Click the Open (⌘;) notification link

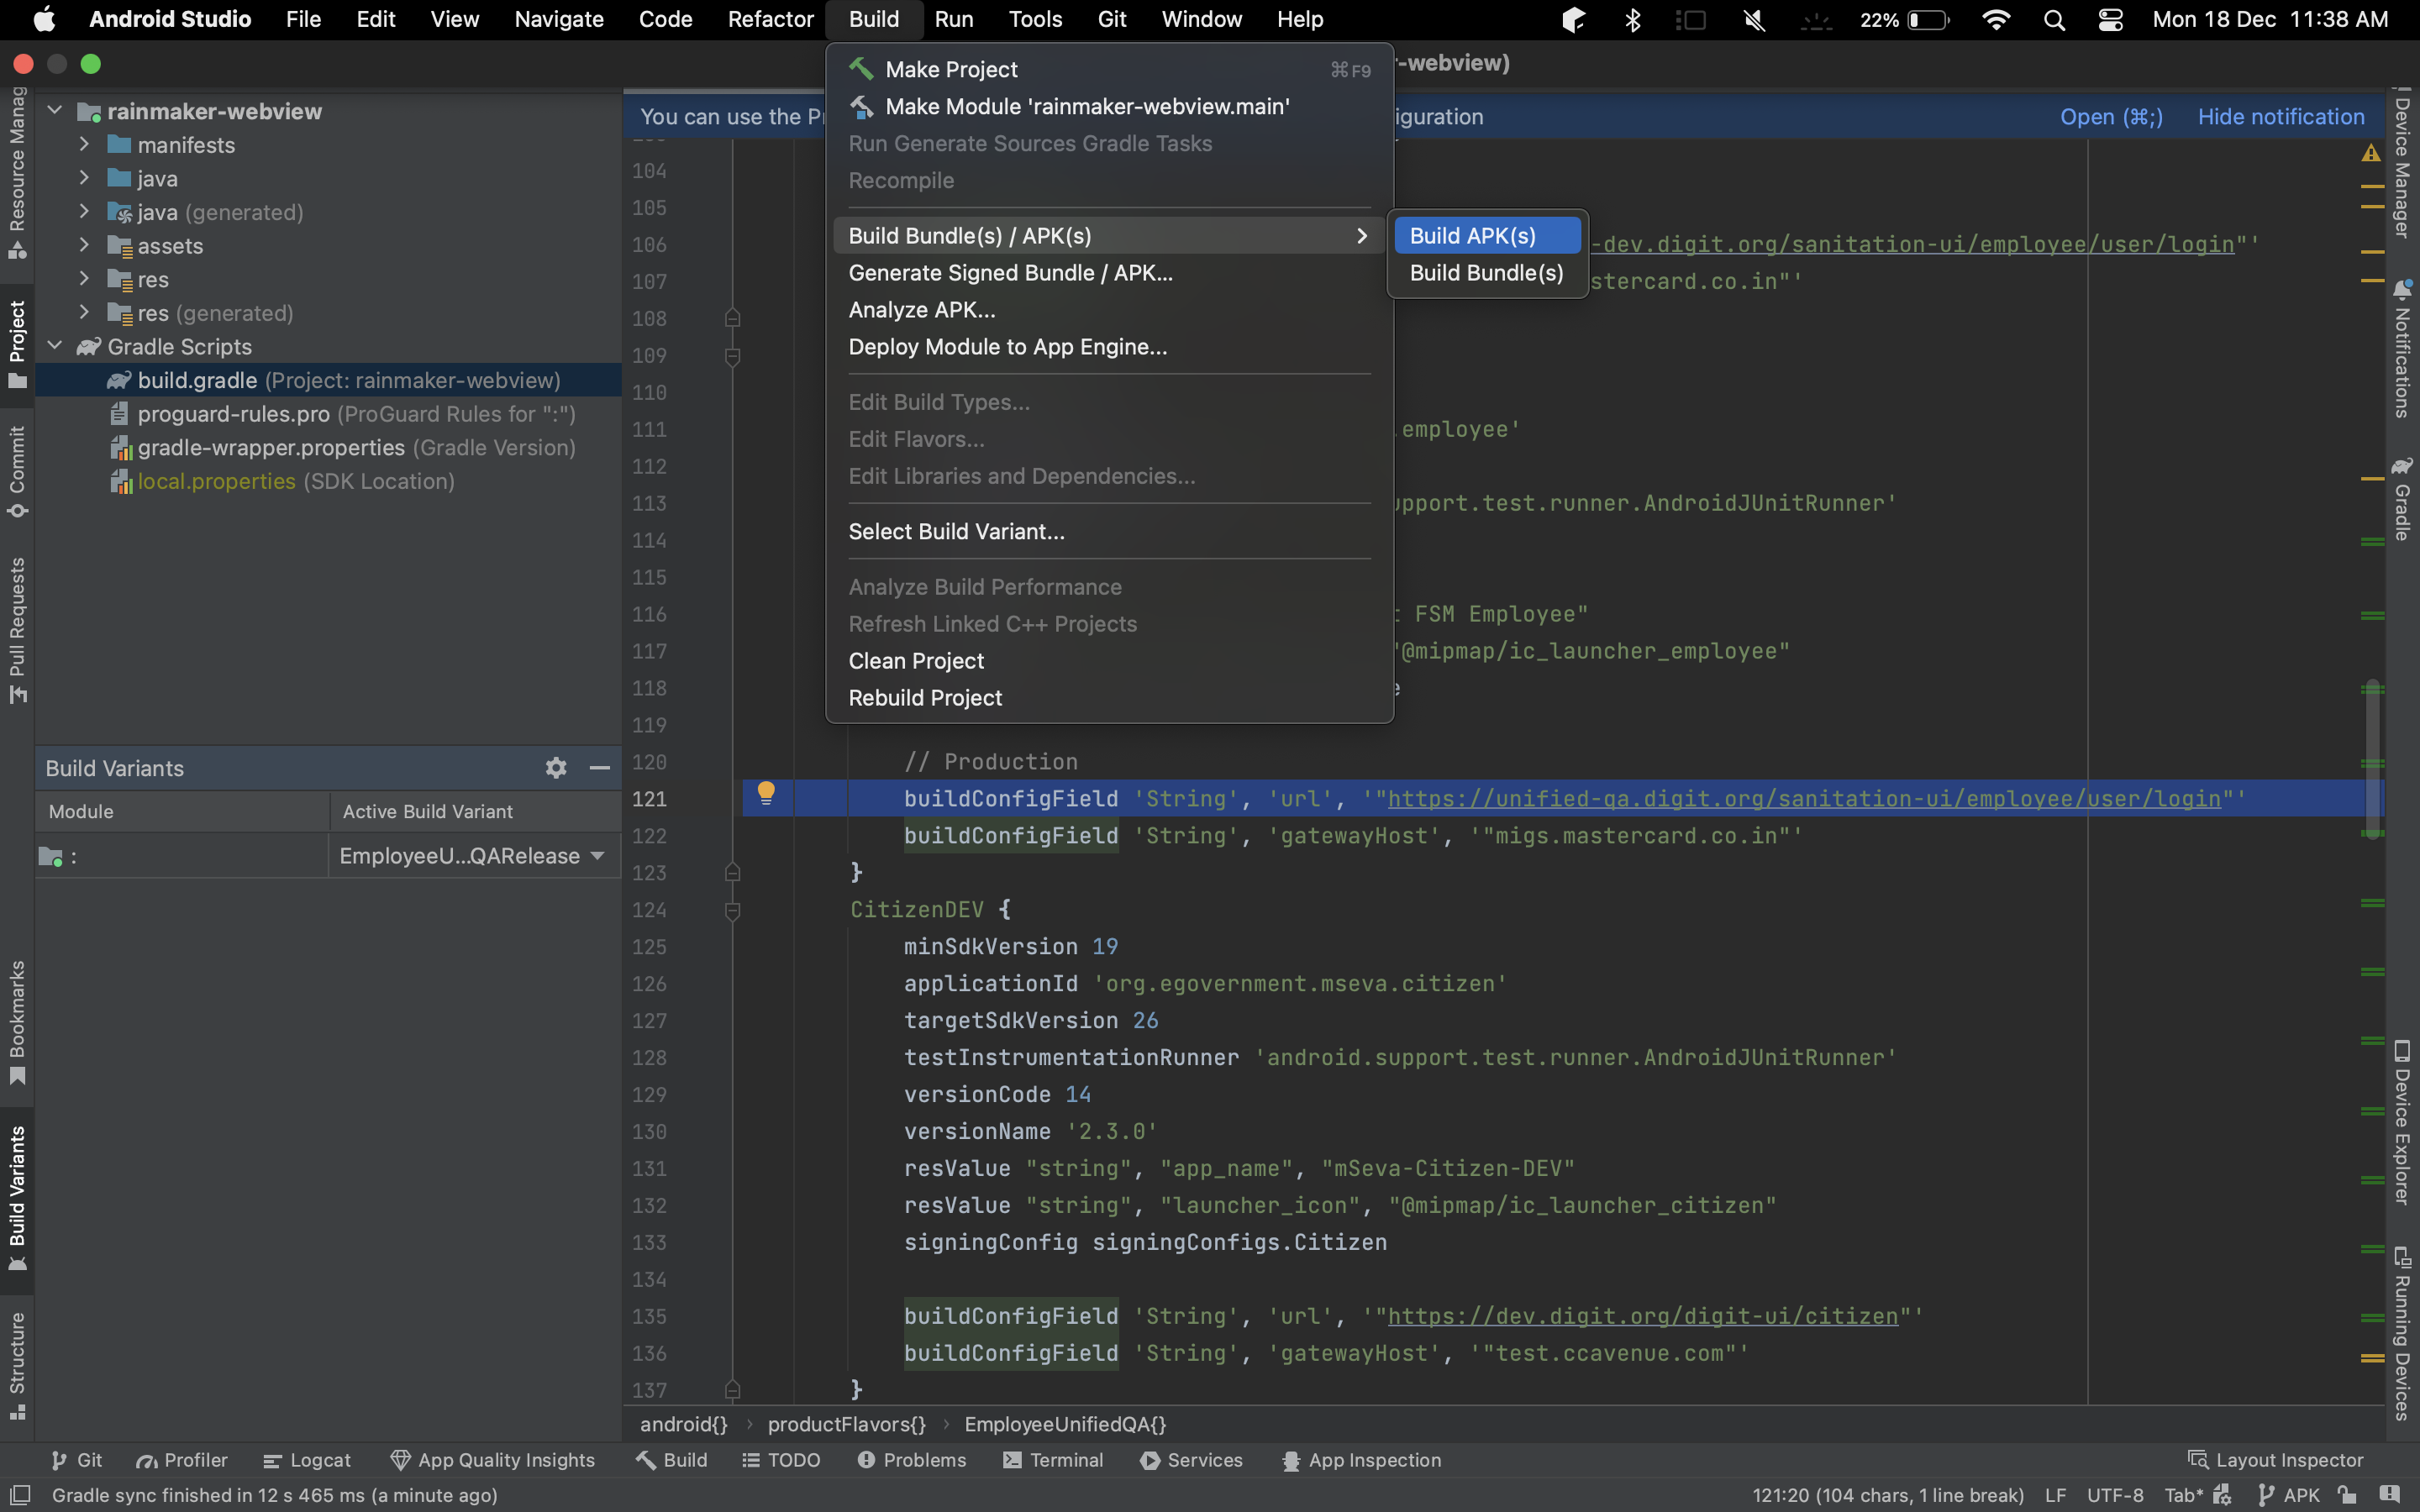[2111, 117]
